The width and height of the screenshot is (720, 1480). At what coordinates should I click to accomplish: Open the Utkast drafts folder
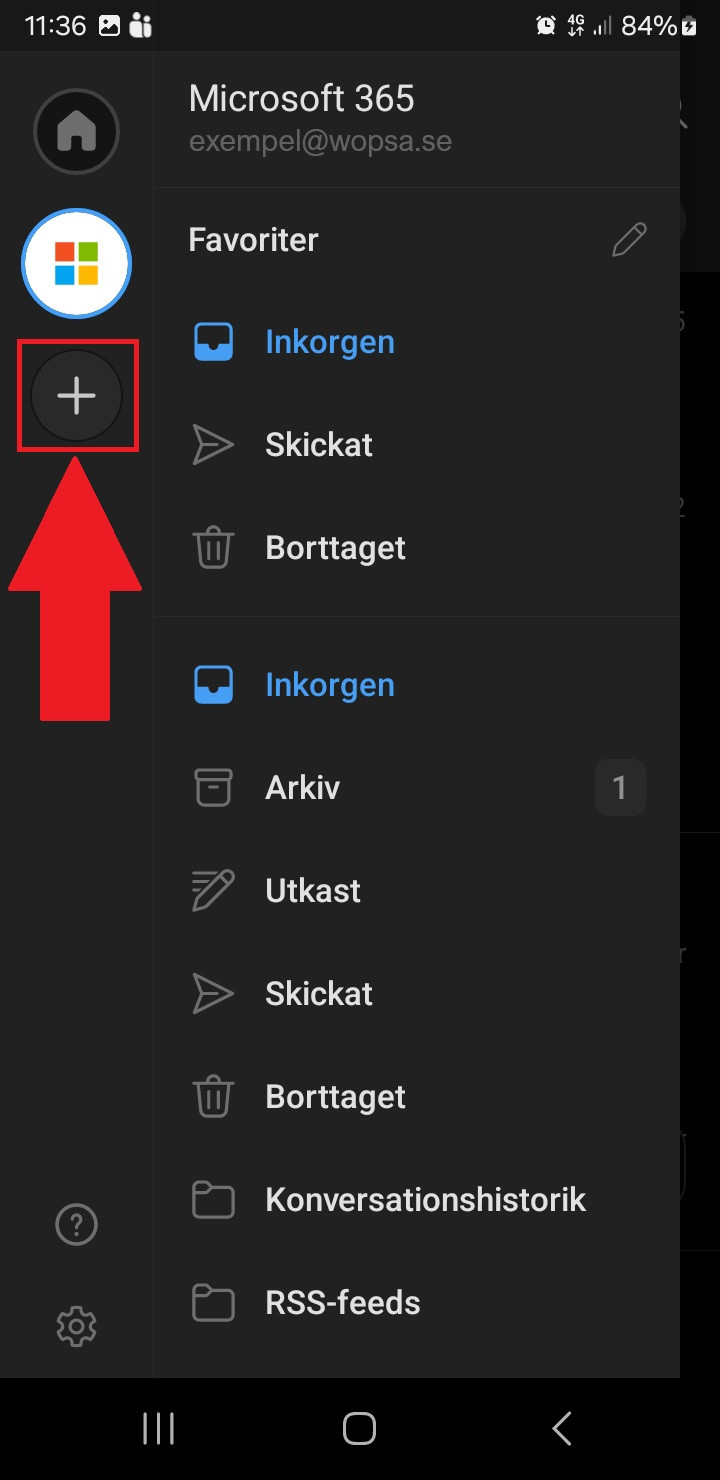pyautogui.click(x=312, y=891)
